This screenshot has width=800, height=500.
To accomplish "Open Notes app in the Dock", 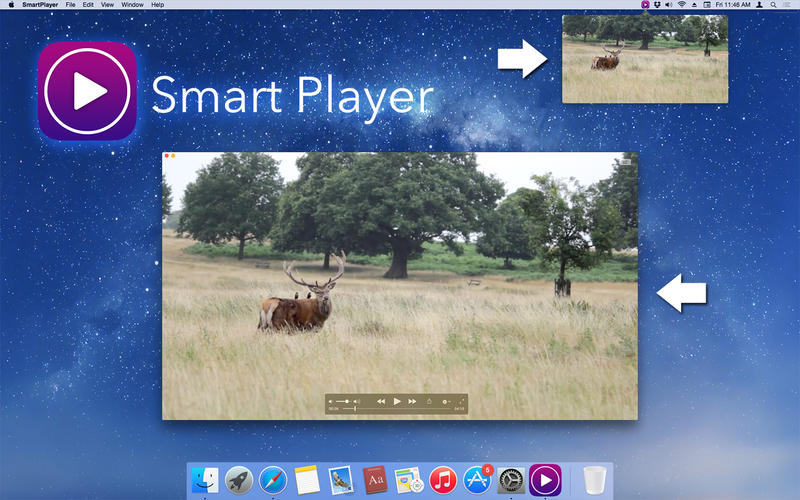I will point(307,480).
